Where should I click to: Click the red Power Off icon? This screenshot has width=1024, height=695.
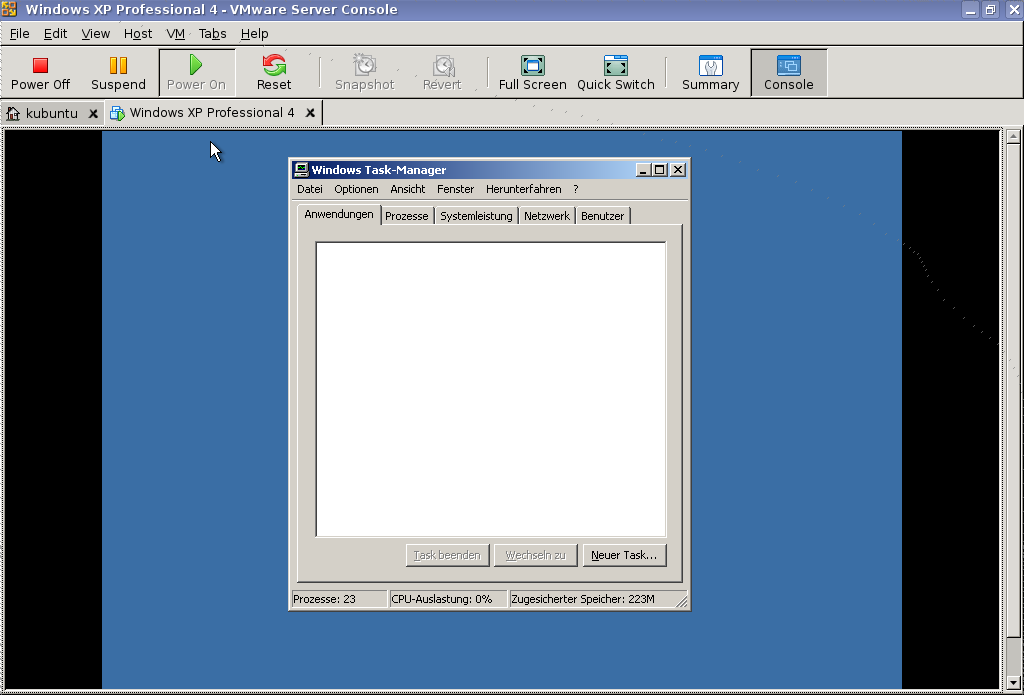click(40, 65)
